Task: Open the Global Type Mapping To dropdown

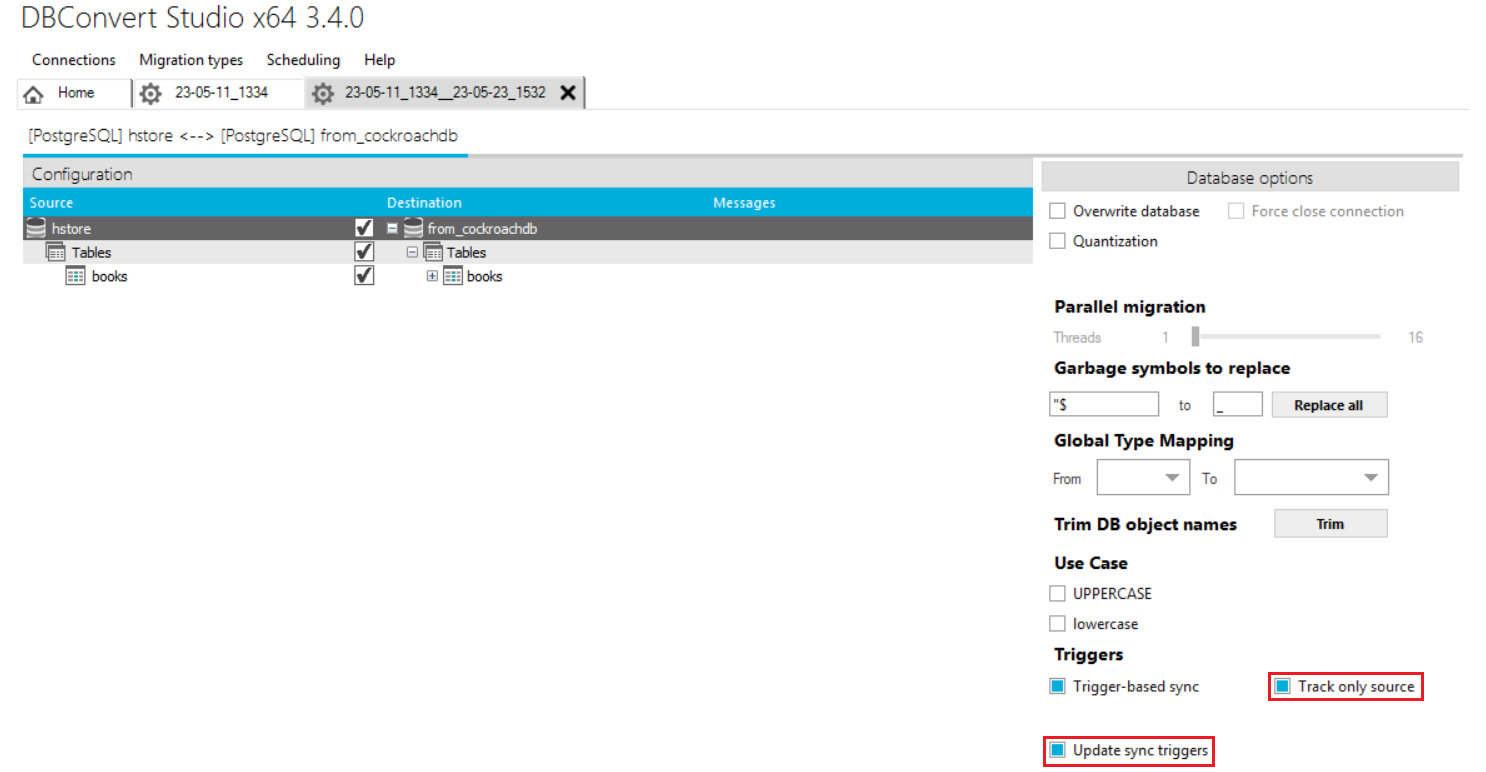Action: [1311, 477]
